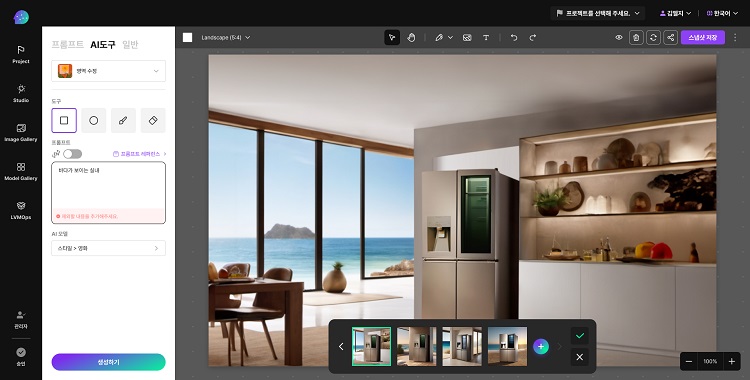This screenshot has width=750, height=380.
Task: Switch to the 일반 tab
Action: [x=130, y=45]
